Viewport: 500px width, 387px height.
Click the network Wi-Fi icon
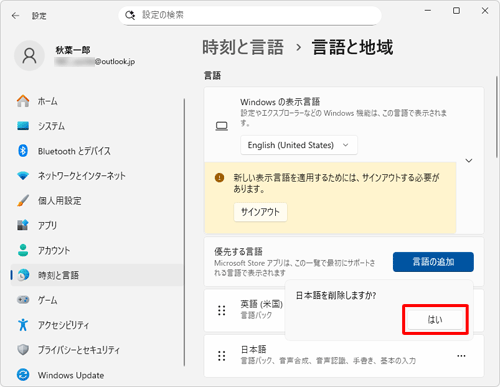click(23, 176)
